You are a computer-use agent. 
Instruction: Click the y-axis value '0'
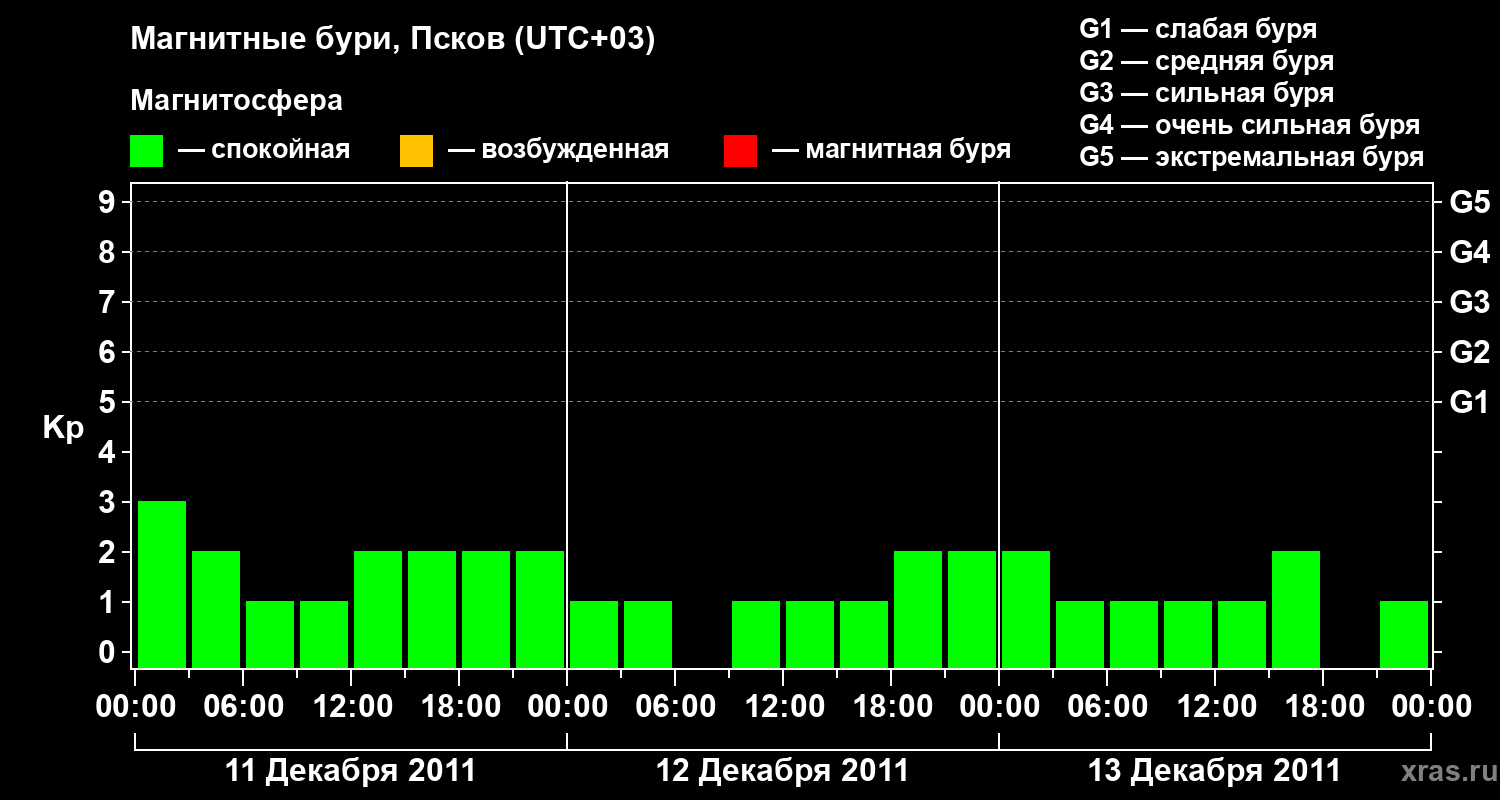tap(109, 652)
